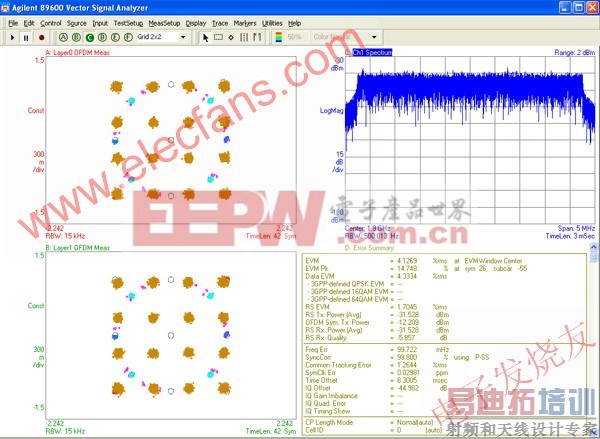Click the Common Tracking Error row
600x439 pixels.
click(377, 365)
